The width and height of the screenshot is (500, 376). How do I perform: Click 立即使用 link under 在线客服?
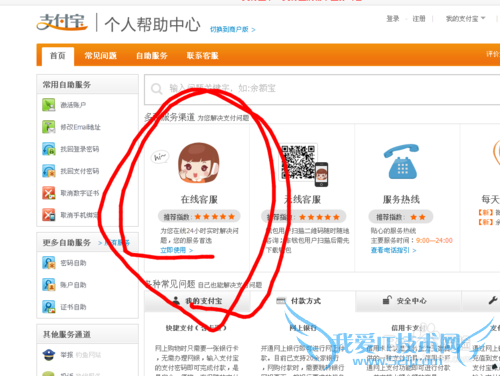pyautogui.click(x=176, y=250)
